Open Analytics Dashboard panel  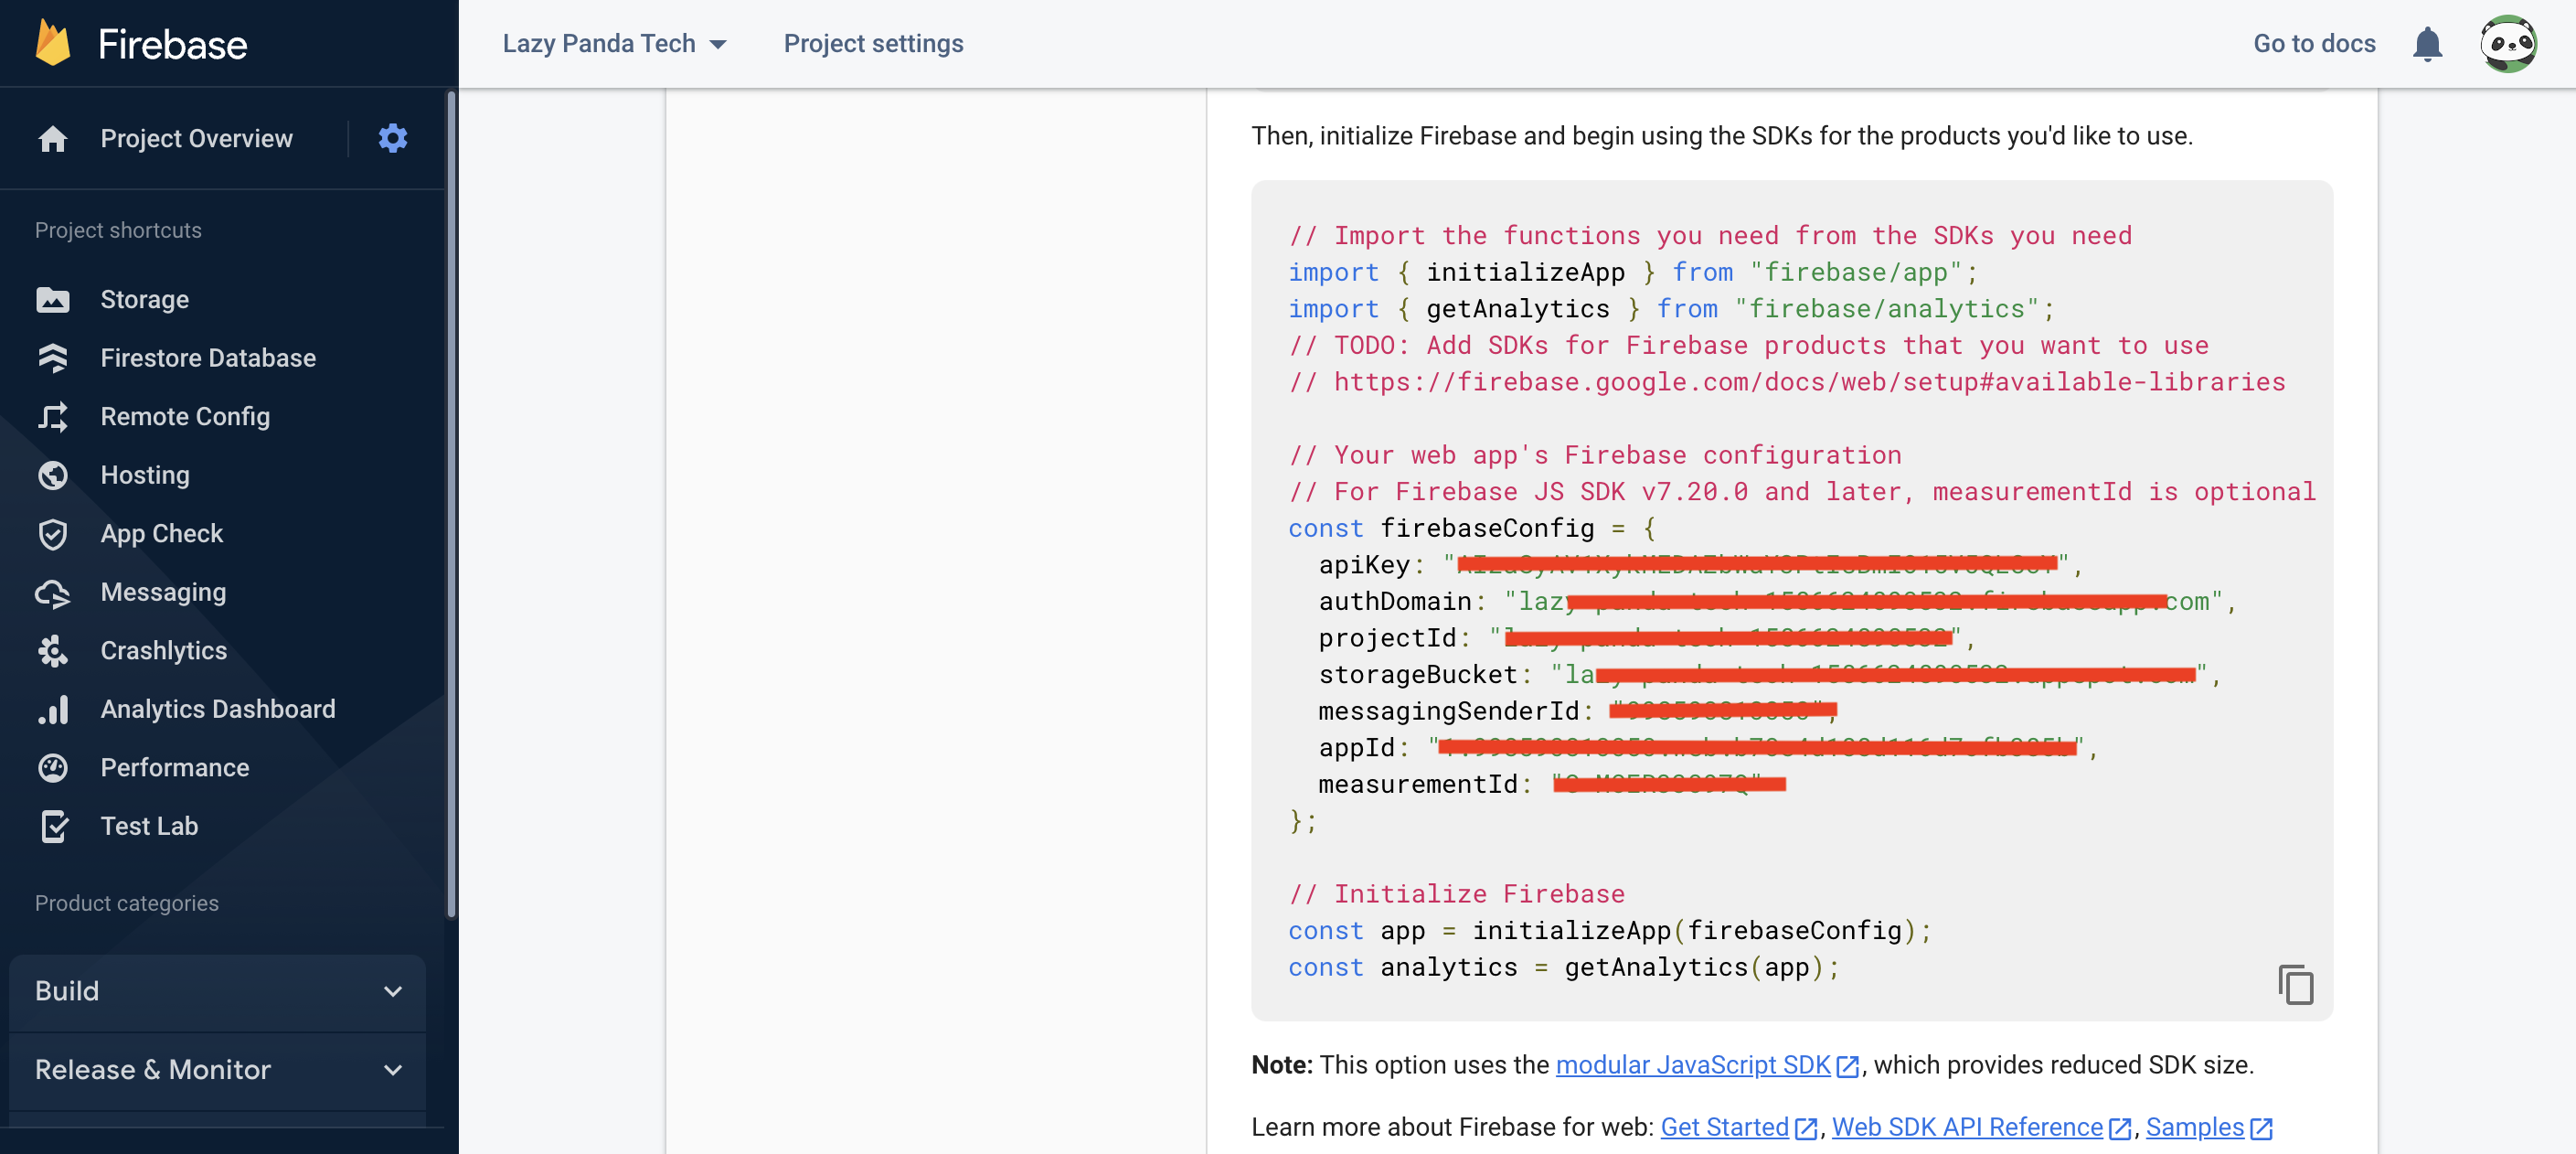[x=217, y=709]
